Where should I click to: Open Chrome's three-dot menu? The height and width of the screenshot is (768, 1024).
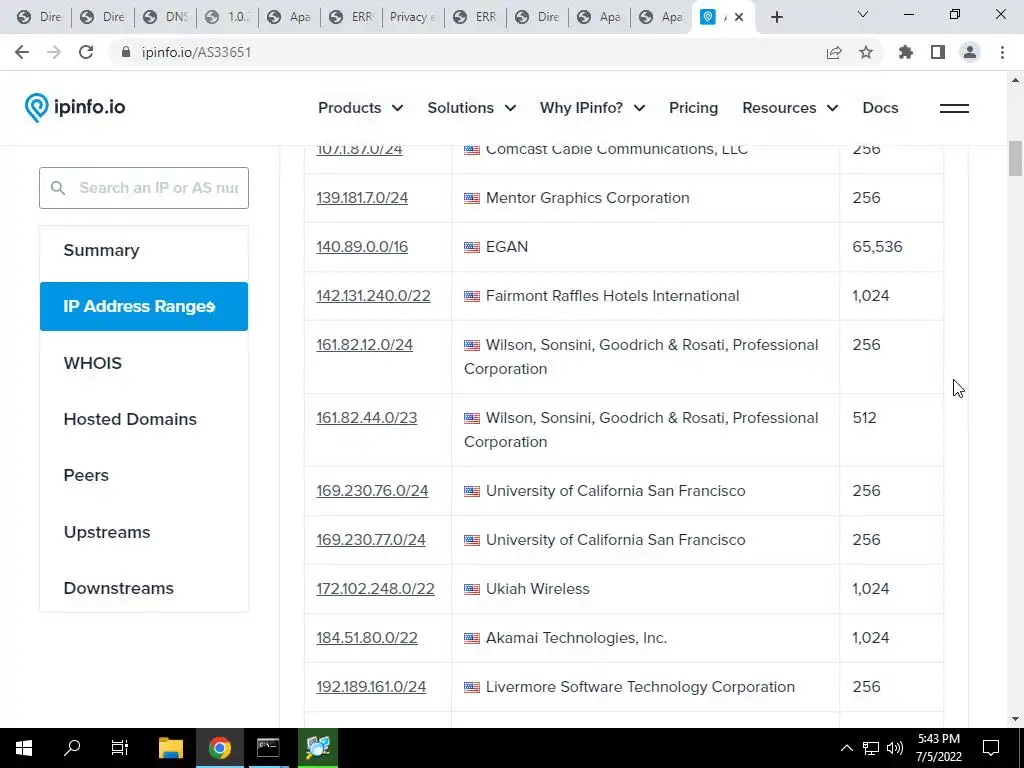point(1002,52)
